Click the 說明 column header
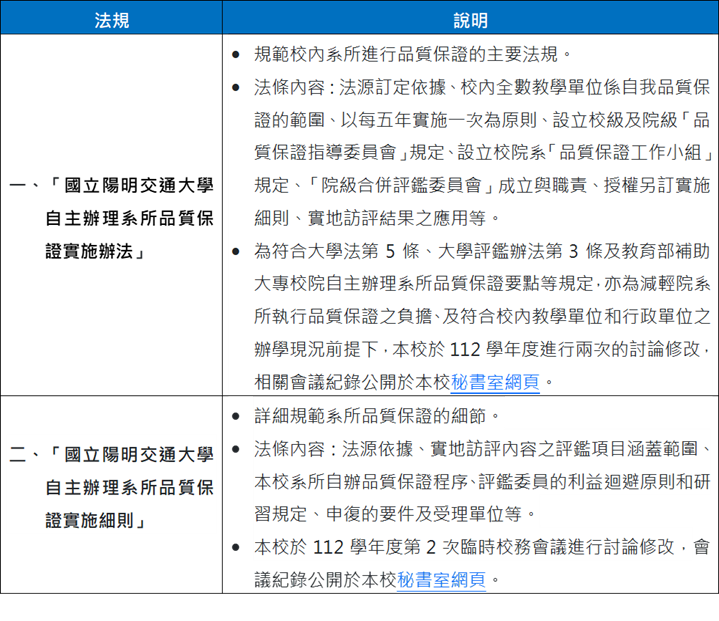 coord(470,18)
